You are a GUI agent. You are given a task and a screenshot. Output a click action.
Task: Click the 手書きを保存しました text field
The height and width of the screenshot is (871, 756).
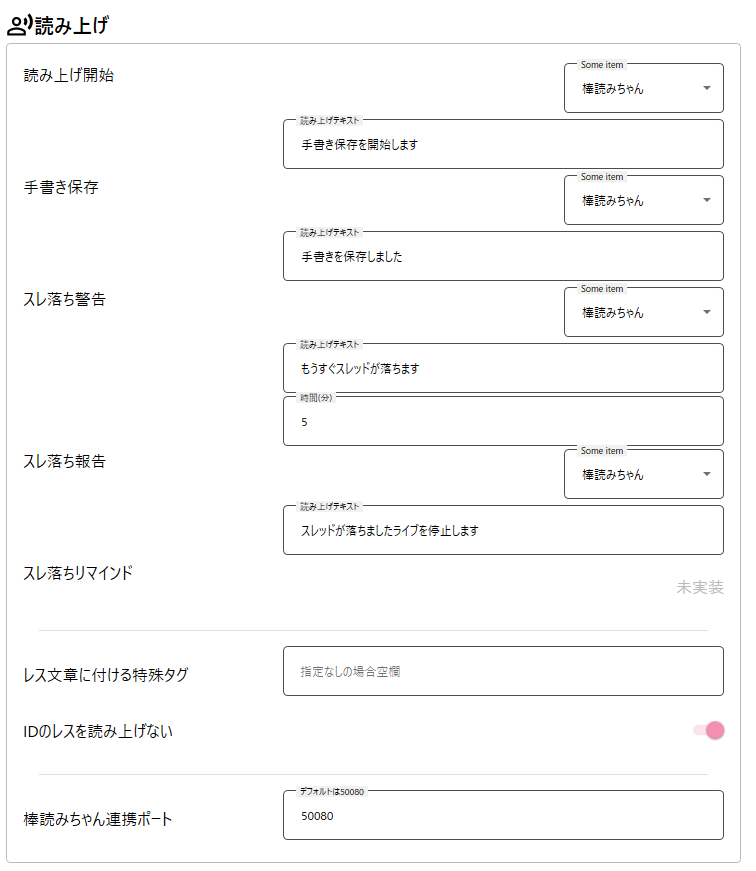pos(503,257)
